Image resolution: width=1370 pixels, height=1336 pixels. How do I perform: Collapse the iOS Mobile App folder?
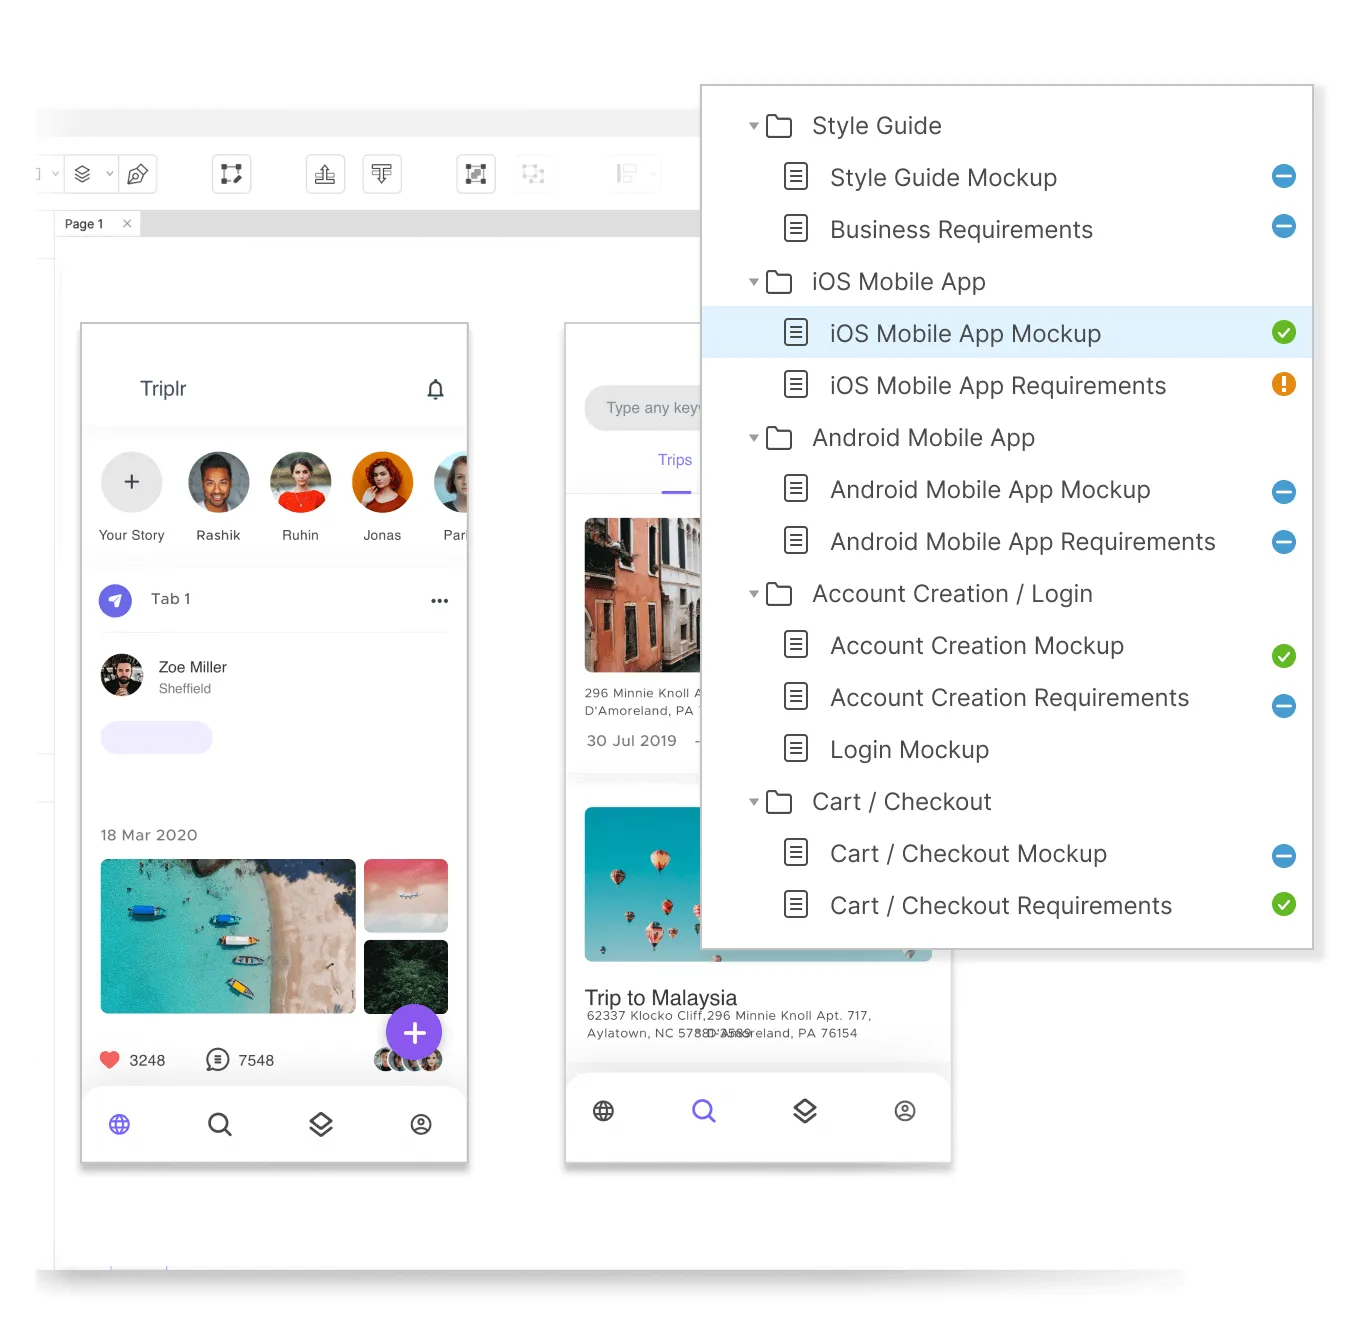(754, 282)
